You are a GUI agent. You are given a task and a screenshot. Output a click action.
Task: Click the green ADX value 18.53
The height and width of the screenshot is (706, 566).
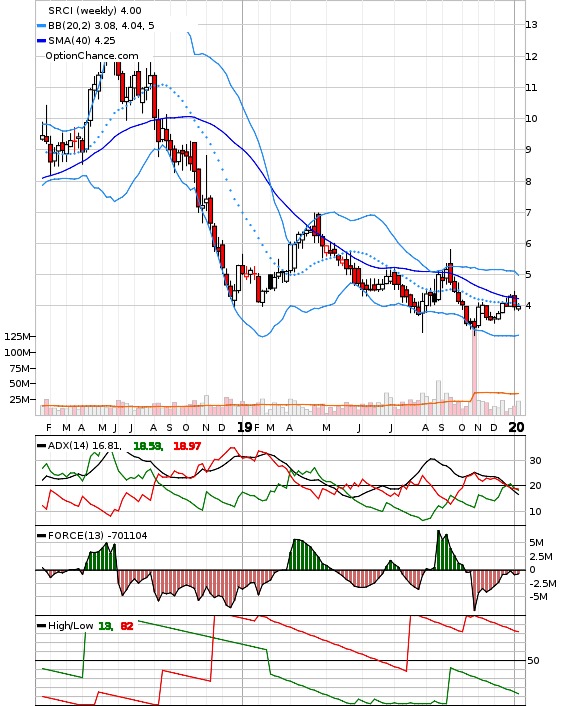pos(148,446)
